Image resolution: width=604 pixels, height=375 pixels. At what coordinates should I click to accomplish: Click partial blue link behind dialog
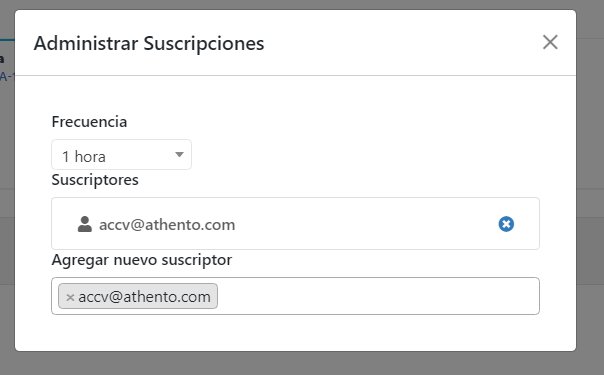tap(6, 76)
